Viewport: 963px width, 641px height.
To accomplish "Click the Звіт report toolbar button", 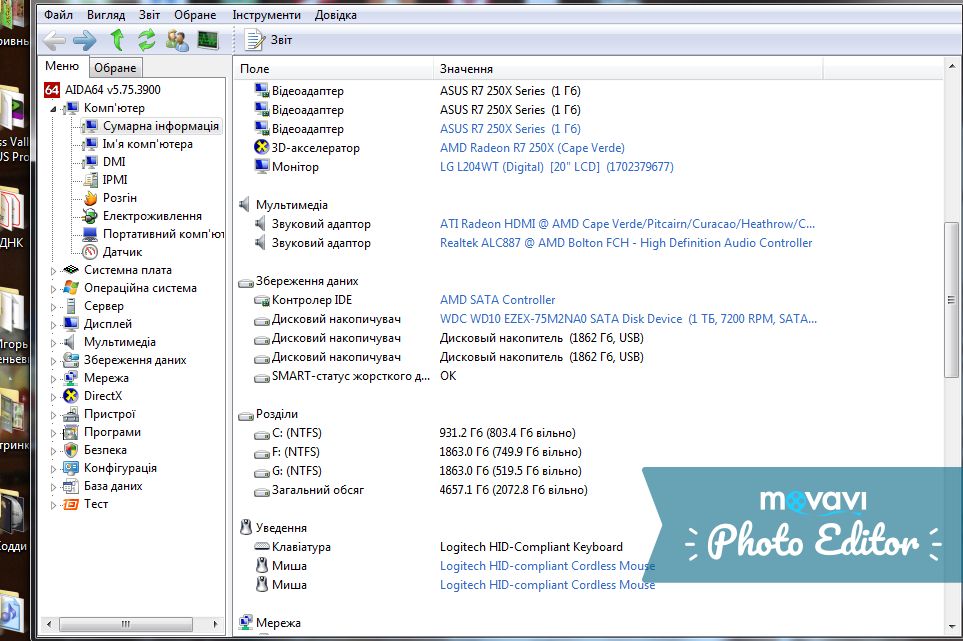I will coord(269,40).
